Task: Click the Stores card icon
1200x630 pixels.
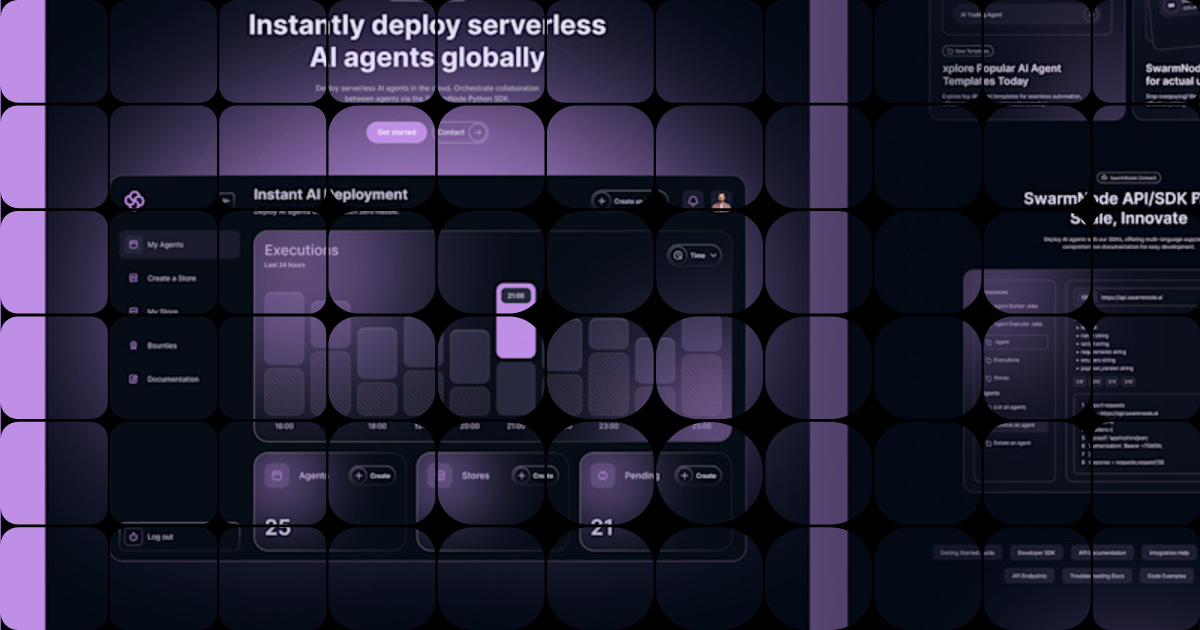Action: pyautogui.click(x=441, y=475)
